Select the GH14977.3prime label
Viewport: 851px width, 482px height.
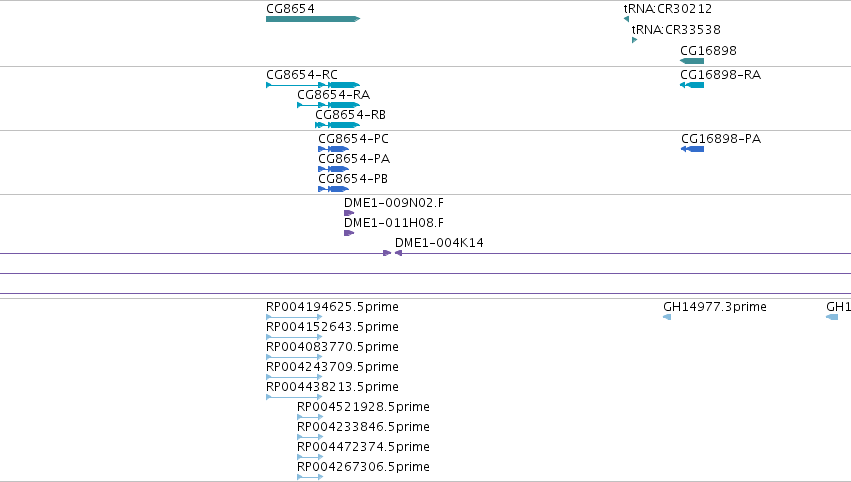(x=715, y=307)
